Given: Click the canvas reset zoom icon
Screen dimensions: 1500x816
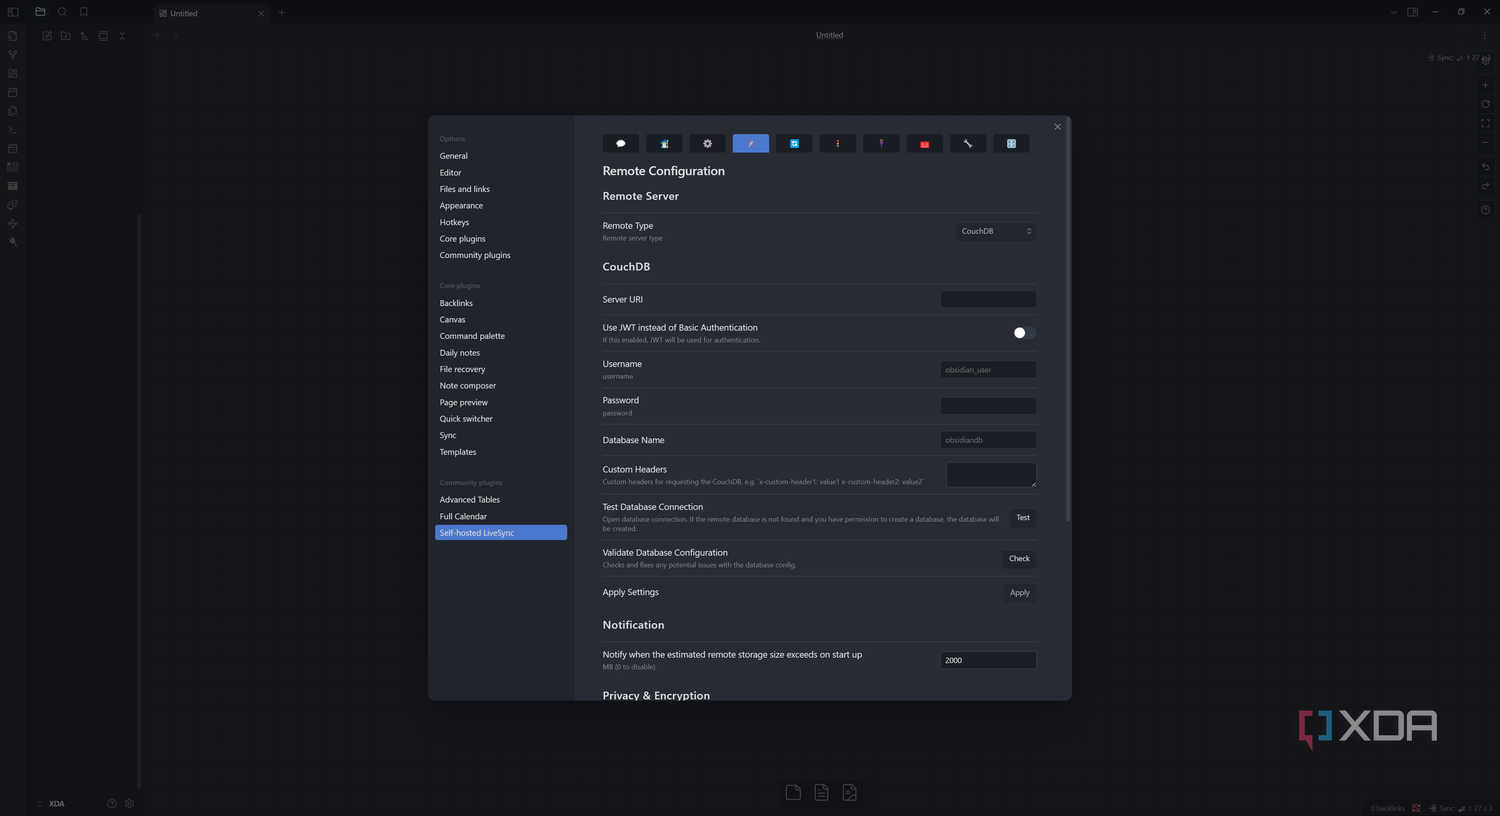Looking at the screenshot, I should [1485, 104].
